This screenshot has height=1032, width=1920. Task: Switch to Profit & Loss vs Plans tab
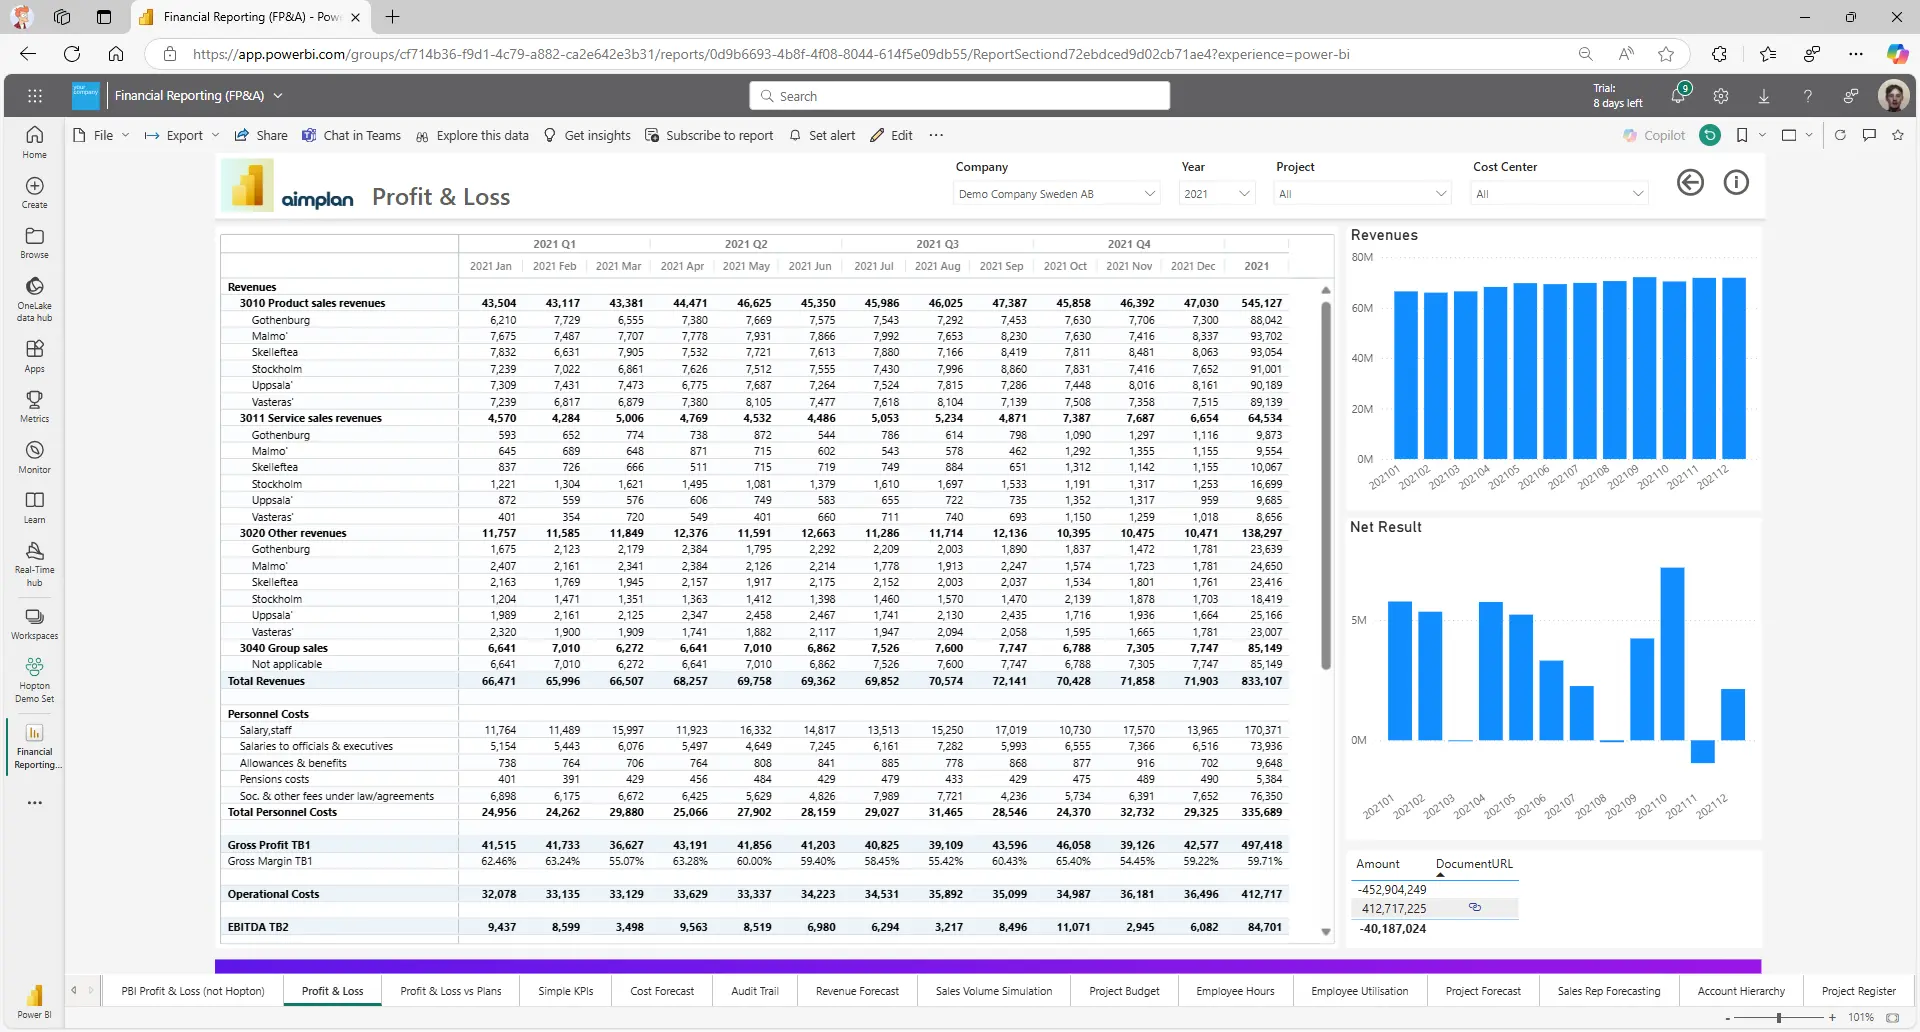451,991
